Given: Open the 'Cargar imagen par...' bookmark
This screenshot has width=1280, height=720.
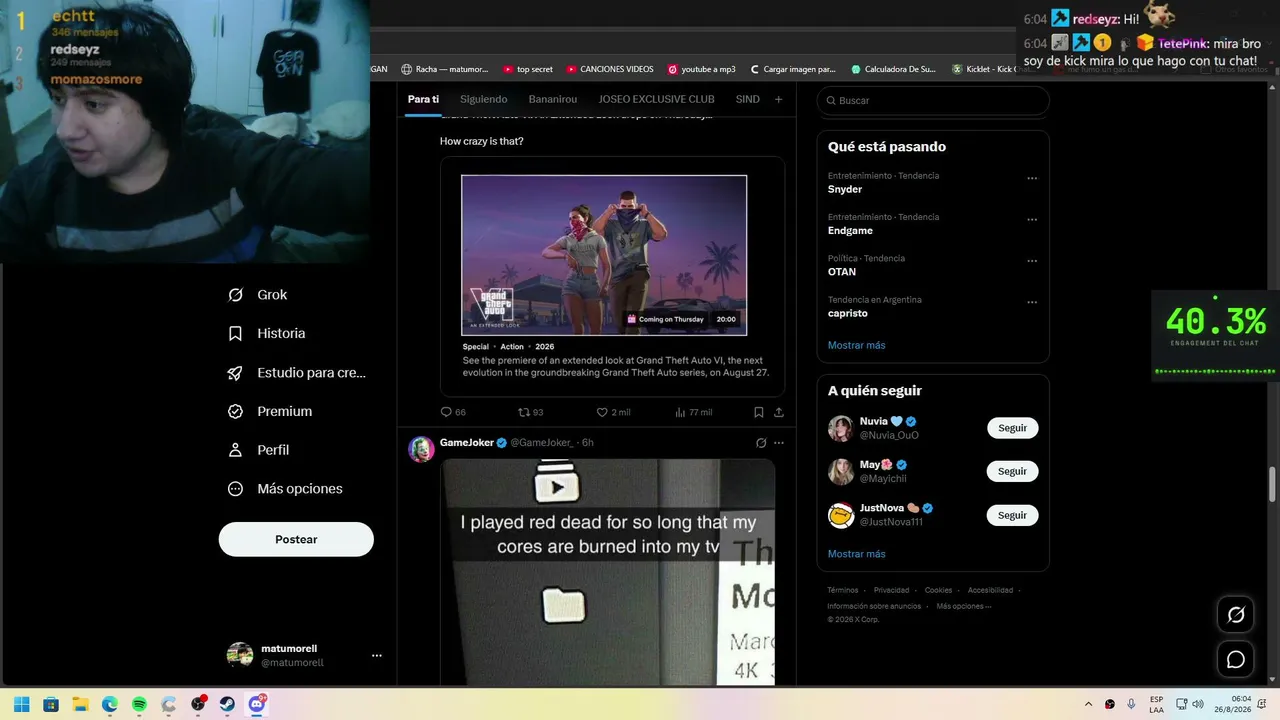Looking at the screenshot, I should pyautogui.click(x=792, y=69).
